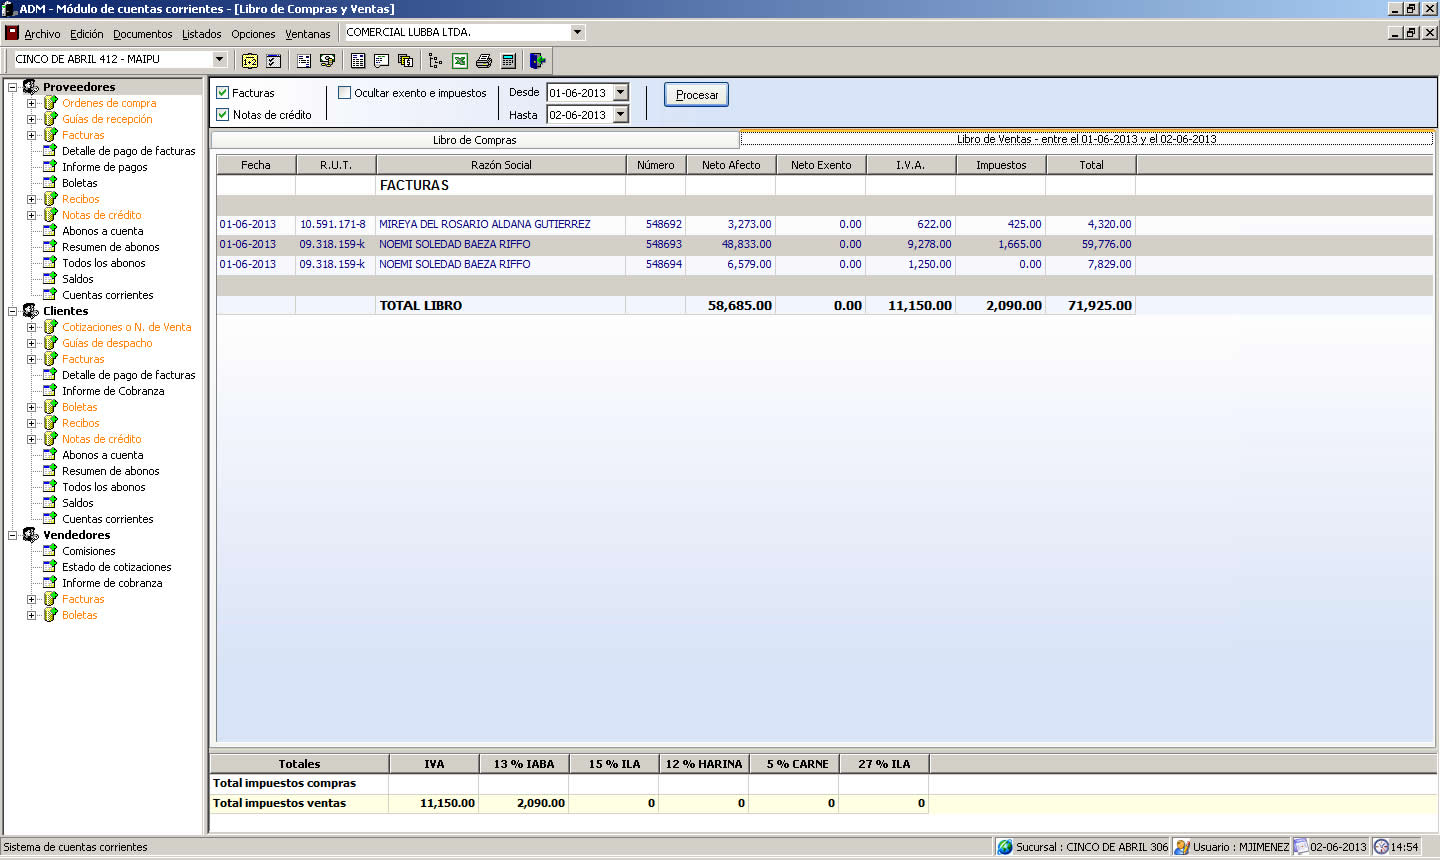Click the date icon in status bar
This screenshot has height=860, width=1440.
1301,847
